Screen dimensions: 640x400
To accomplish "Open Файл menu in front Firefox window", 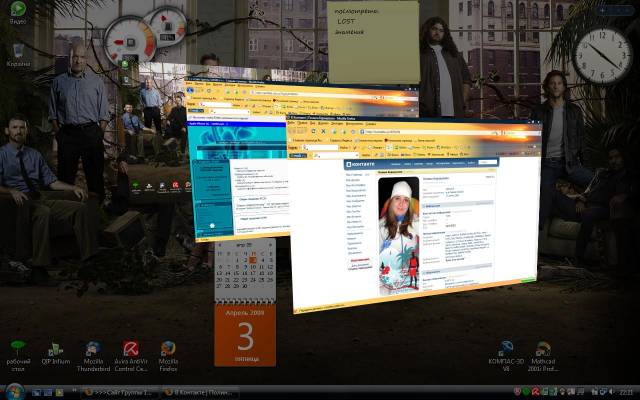I will tap(293, 122).
